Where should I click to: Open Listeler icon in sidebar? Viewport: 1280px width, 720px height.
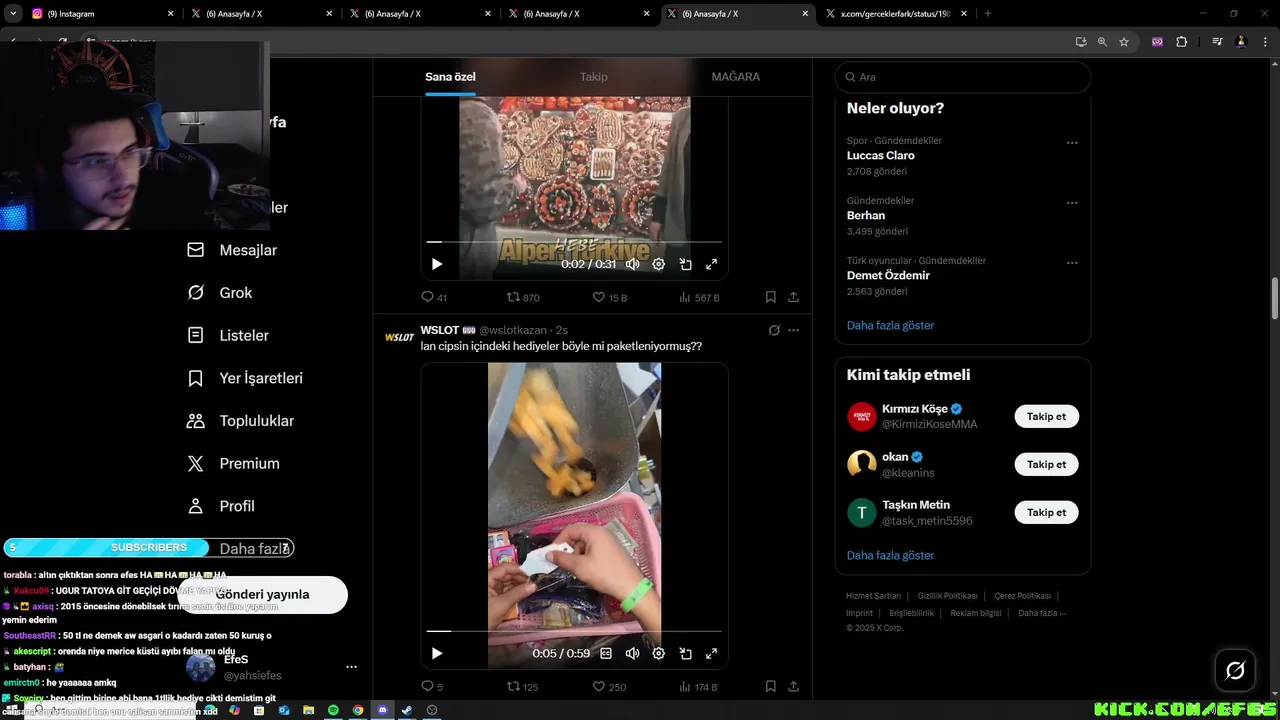[196, 335]
